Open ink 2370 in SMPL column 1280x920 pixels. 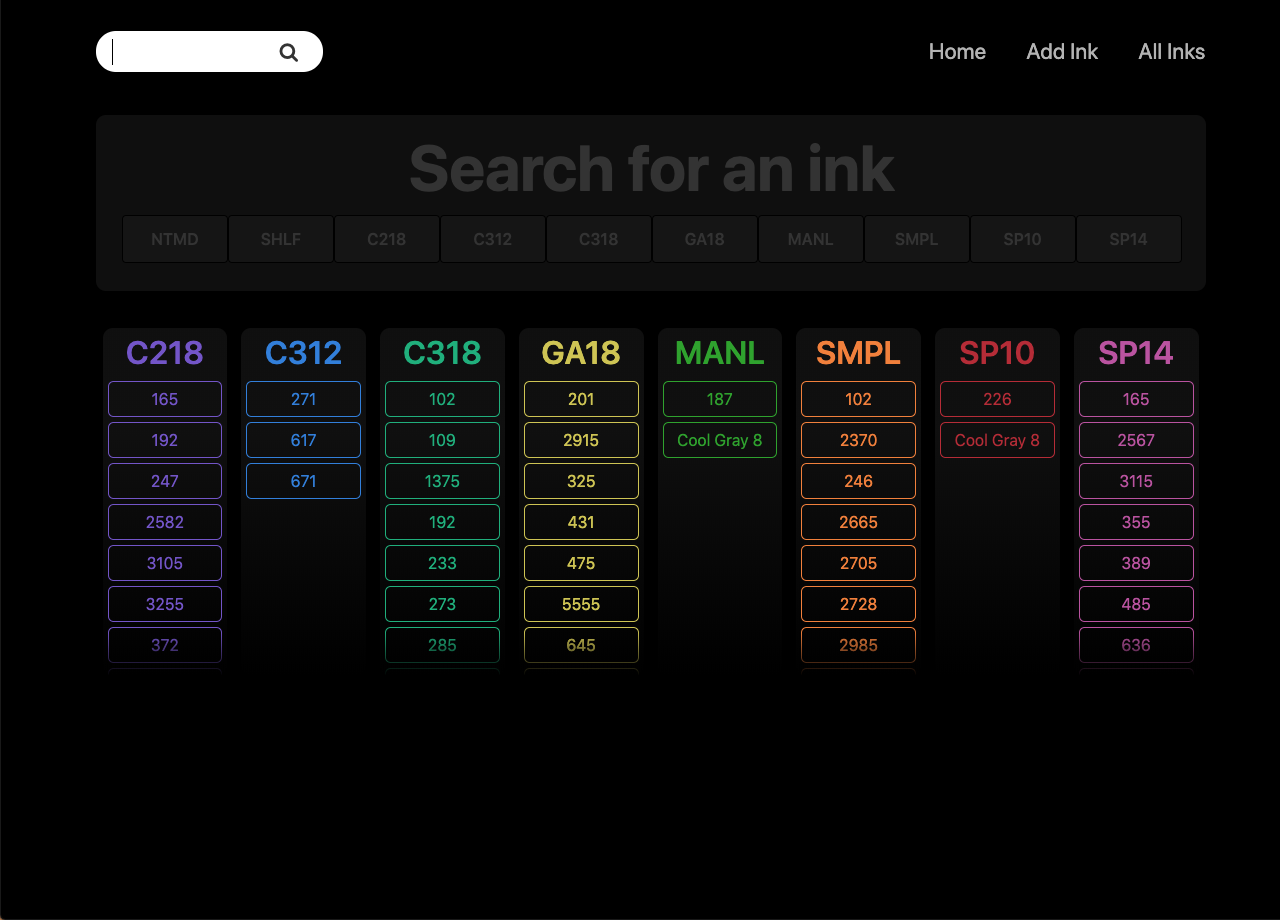click(858, 440)
